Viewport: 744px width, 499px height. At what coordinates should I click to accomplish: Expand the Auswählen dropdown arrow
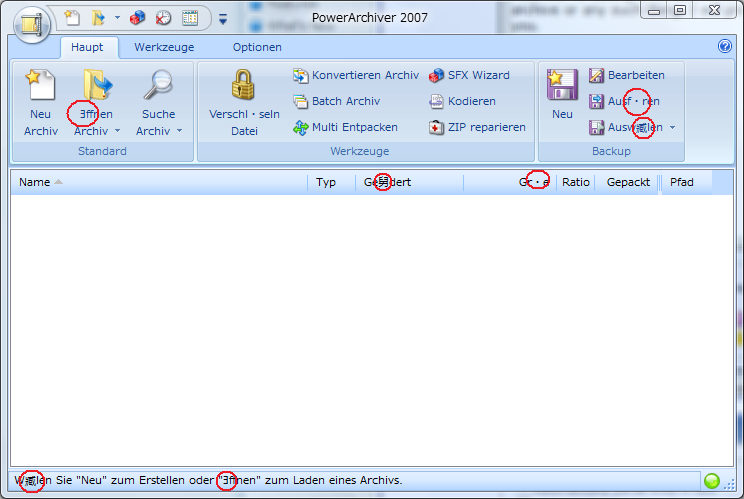[x=672, y=128]
